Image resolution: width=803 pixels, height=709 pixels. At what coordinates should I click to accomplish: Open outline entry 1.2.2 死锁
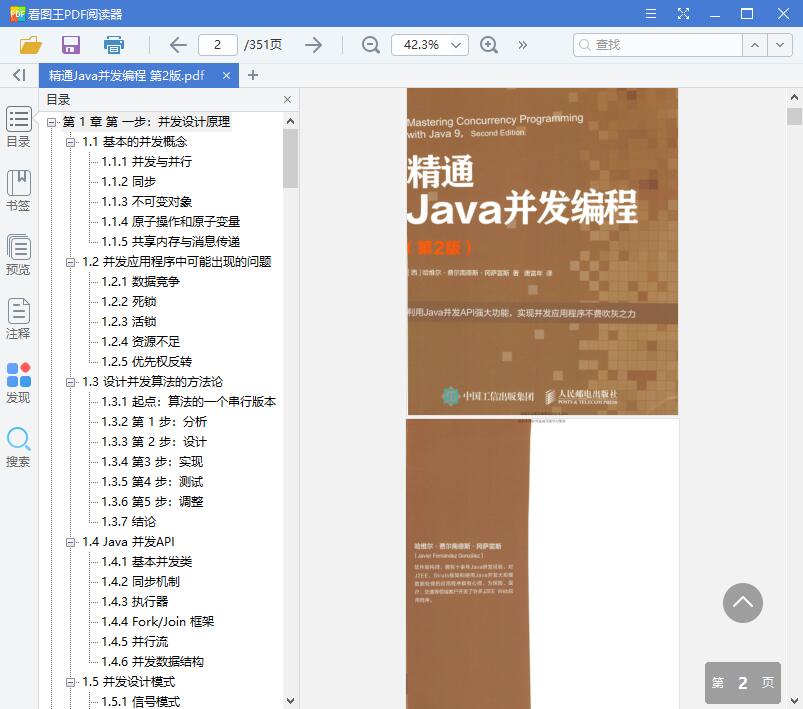click(x=129, y=302)
